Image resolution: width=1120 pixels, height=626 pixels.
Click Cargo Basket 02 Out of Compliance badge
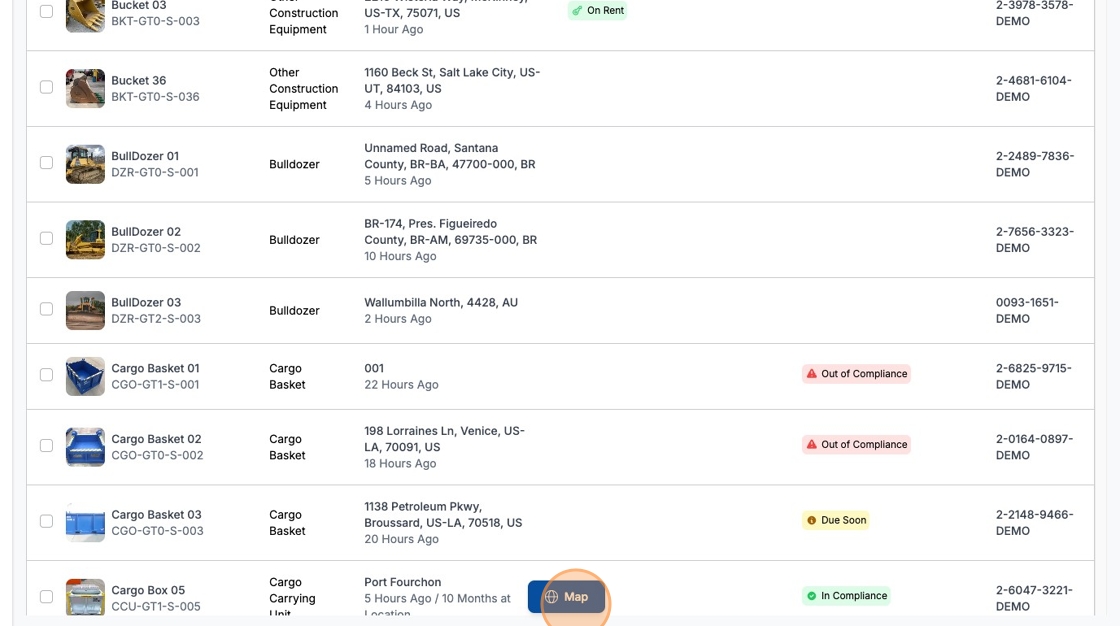[x=856, y=445]
